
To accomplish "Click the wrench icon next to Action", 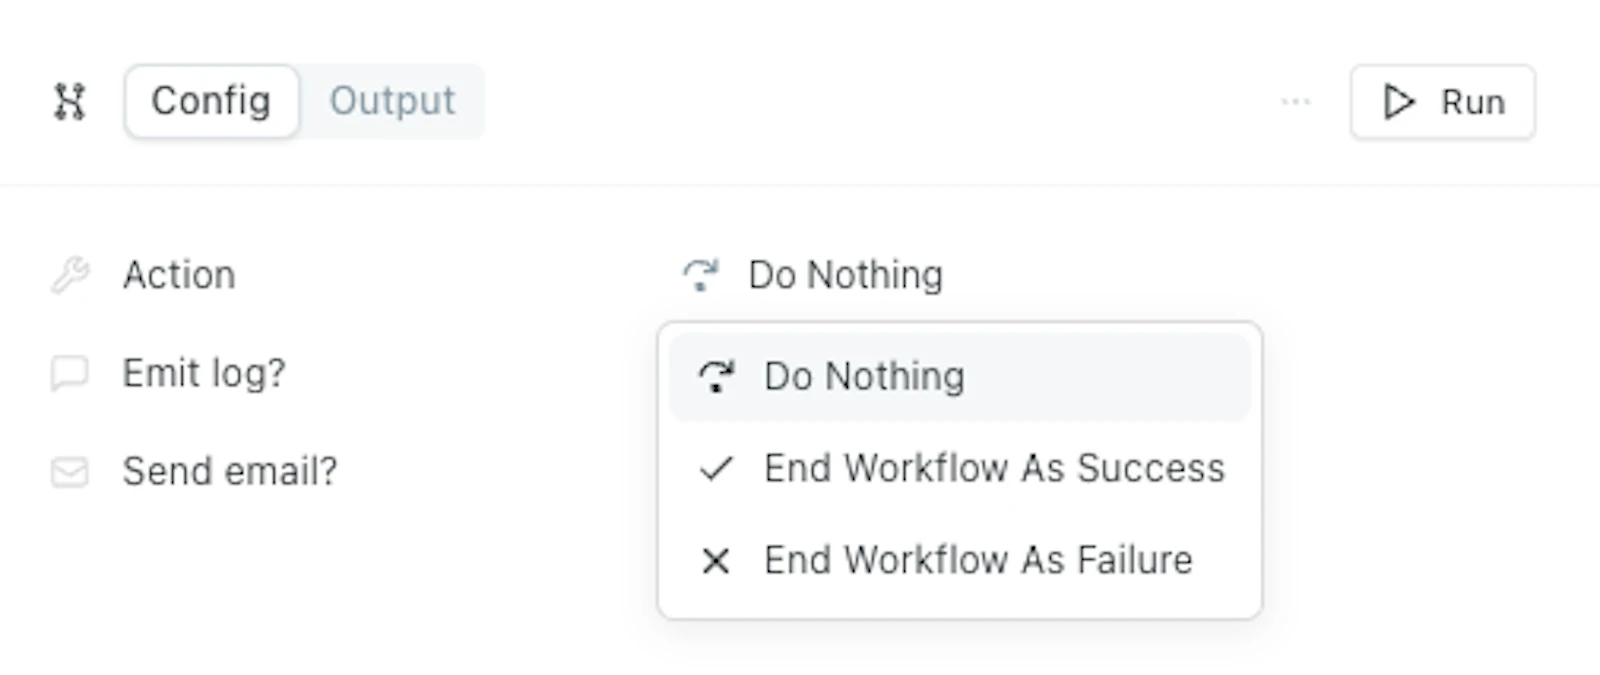I will tap(70, 275).
